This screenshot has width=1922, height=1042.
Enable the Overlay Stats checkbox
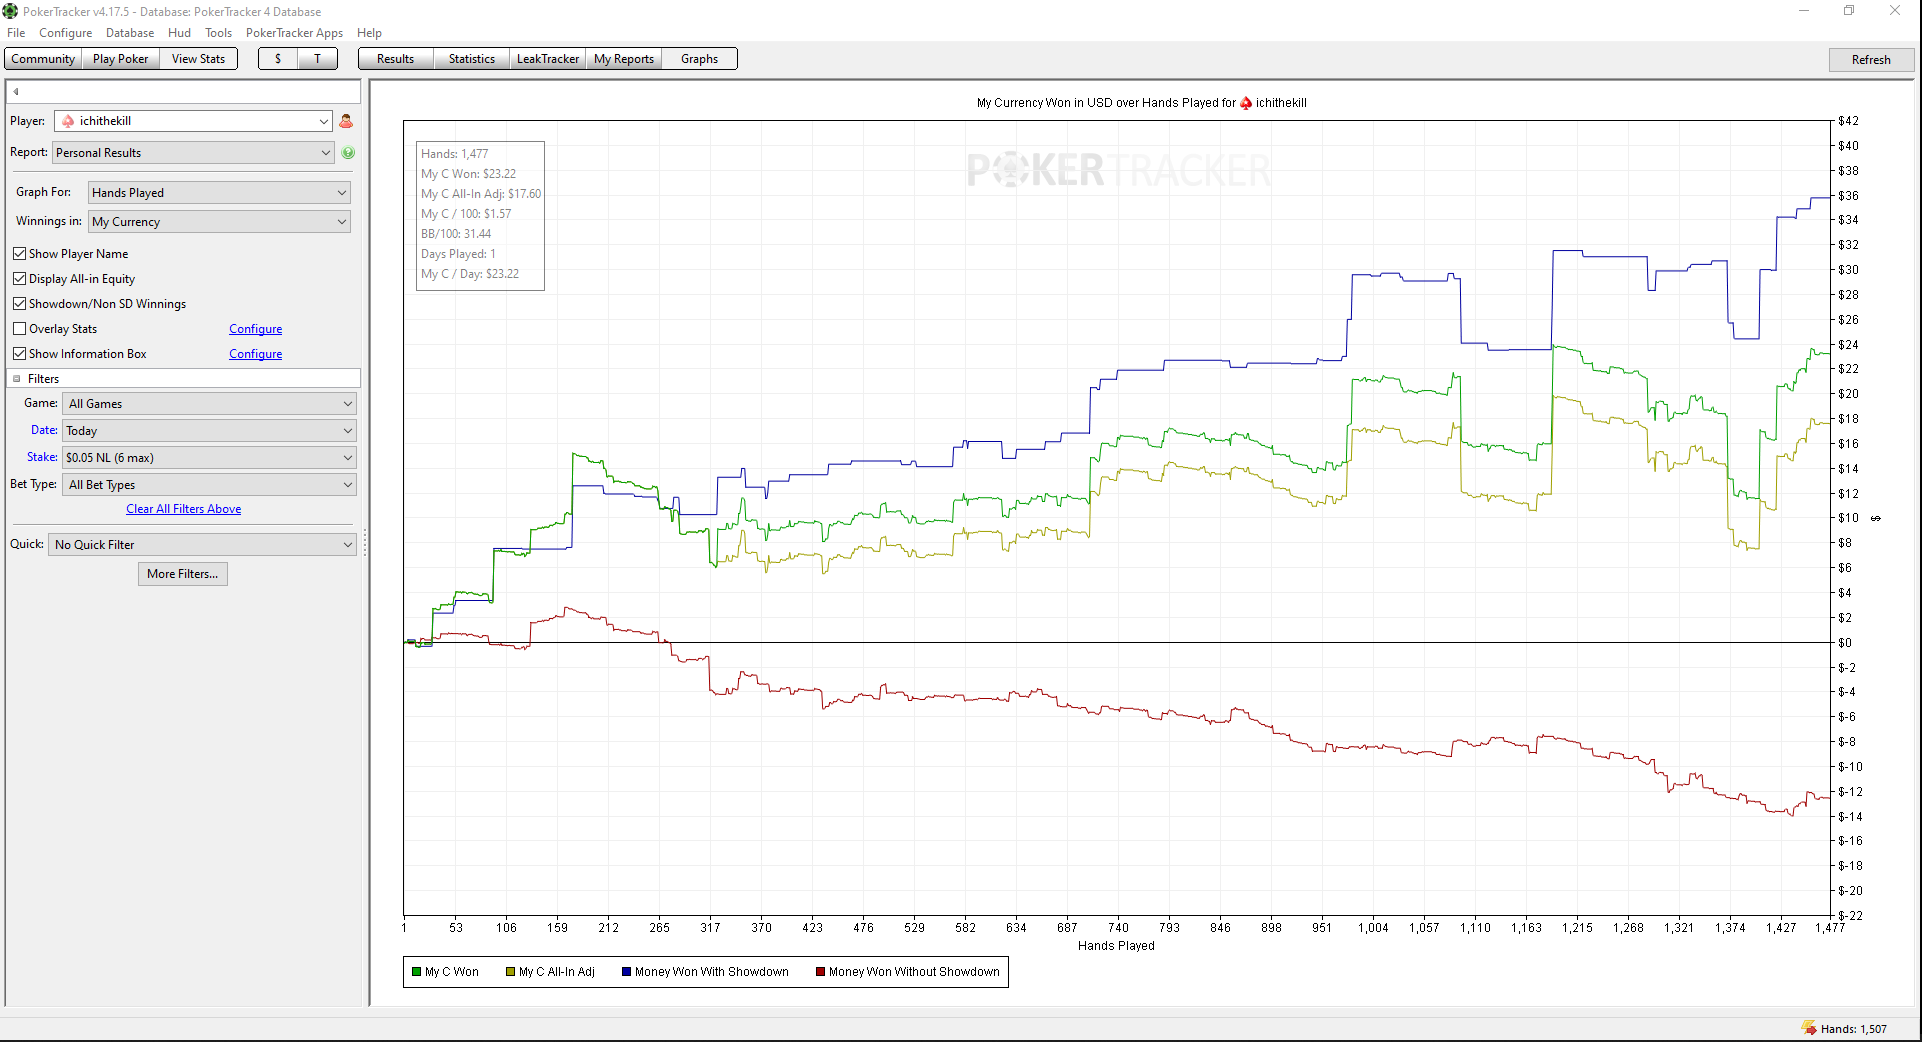pyautogui.click(x=19, y=329)
